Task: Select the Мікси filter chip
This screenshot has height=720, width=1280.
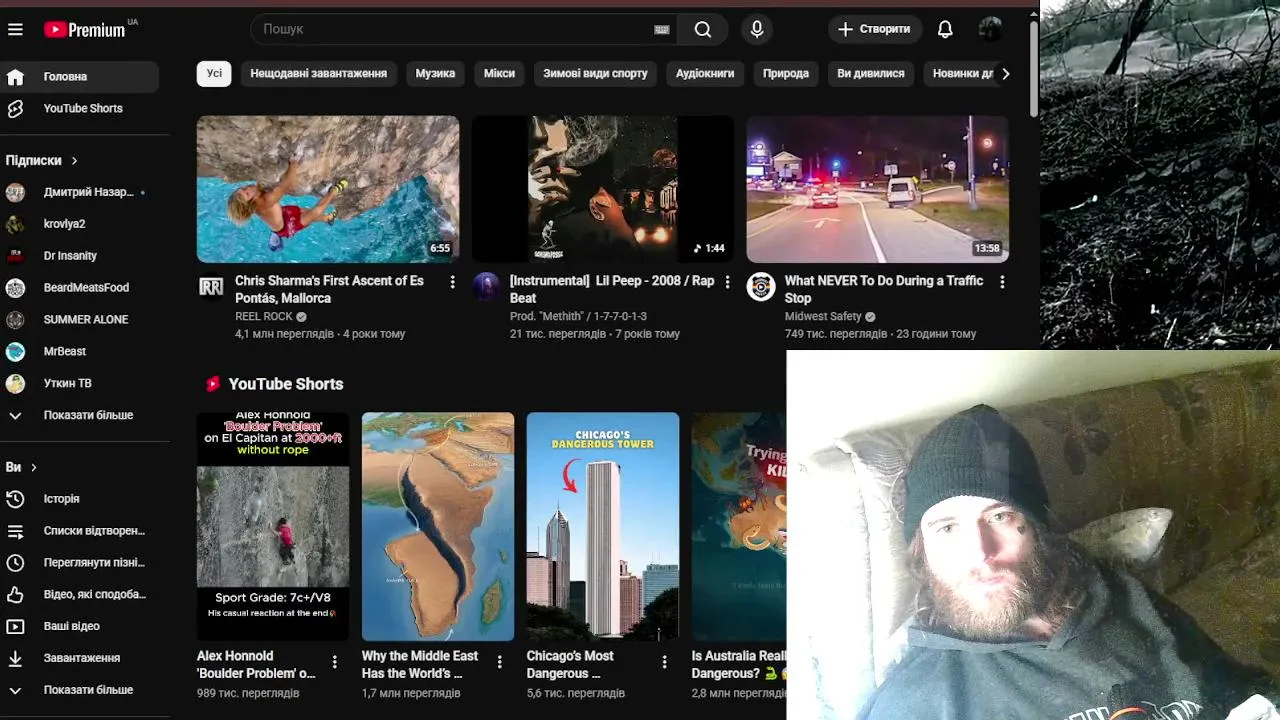Action: [x=499, y=73]
